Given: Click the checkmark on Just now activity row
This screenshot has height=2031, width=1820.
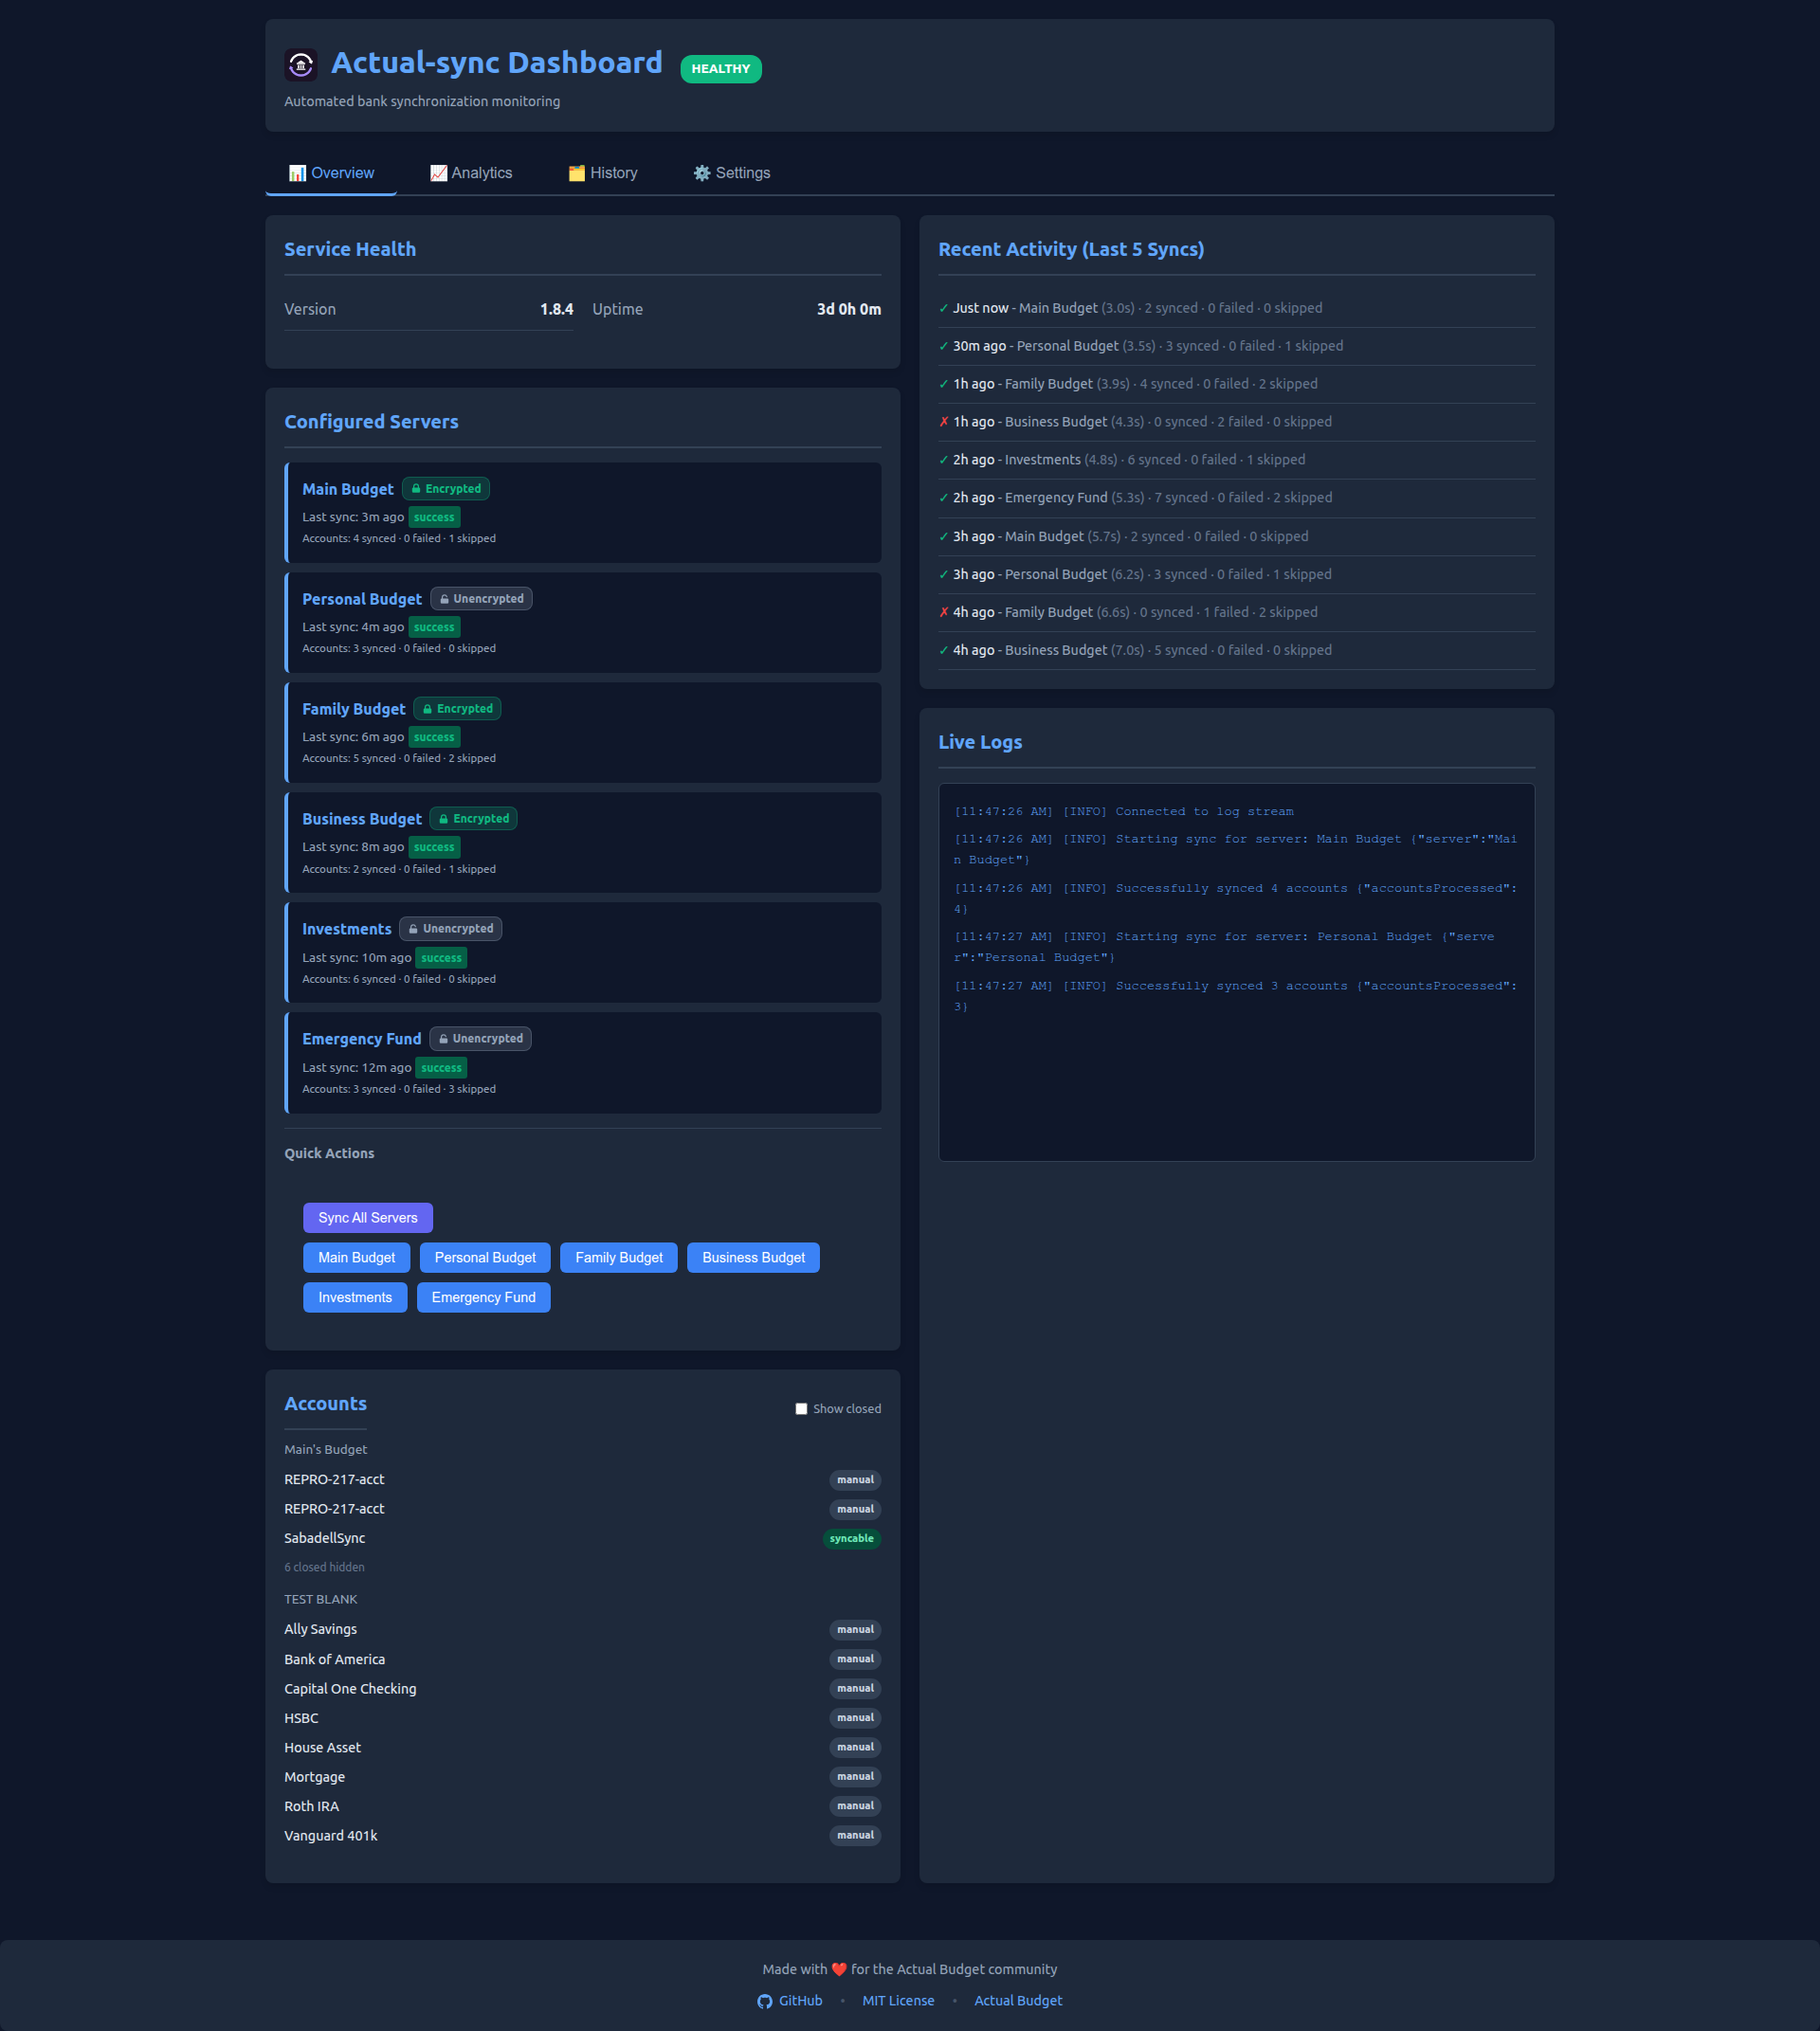Looking at the screenshot, I should pyautogui.click(x=944, y=308).
